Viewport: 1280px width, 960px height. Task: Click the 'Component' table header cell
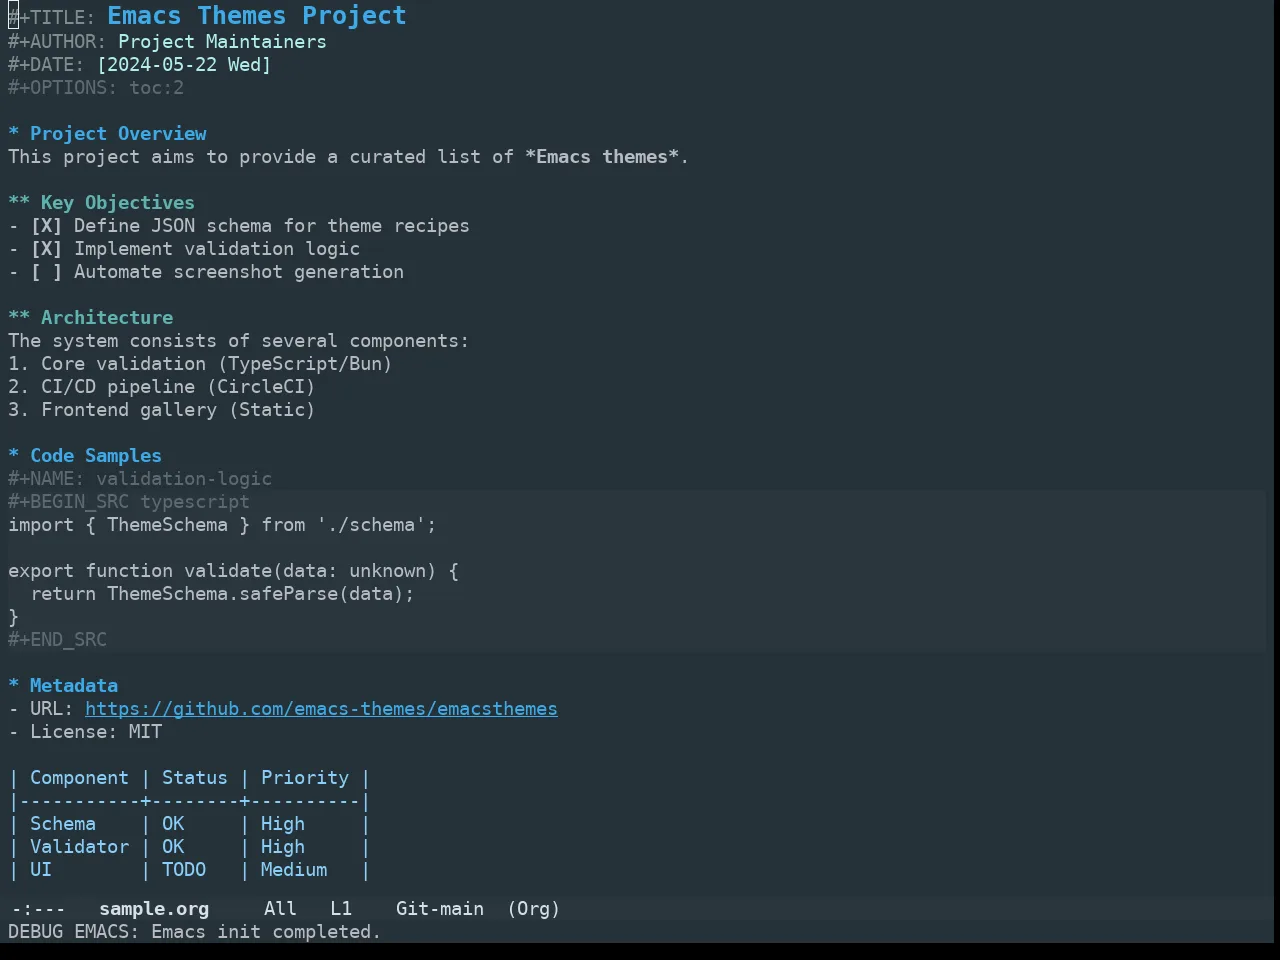[79, 778]
